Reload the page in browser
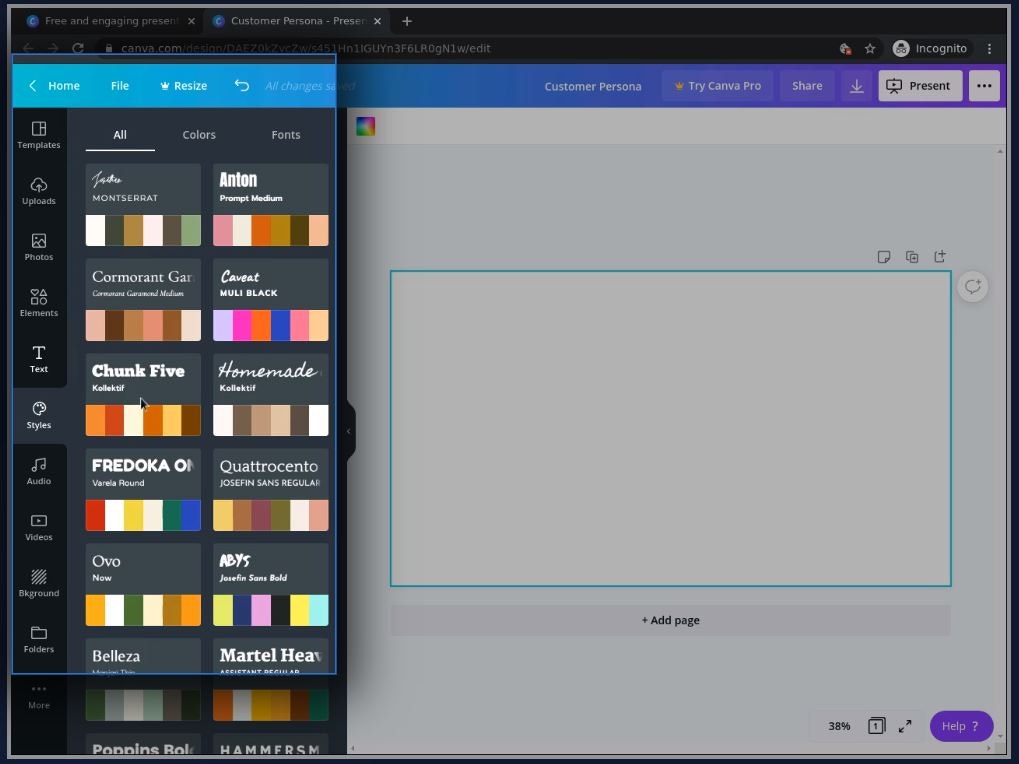Viewport: 1019px width, 764px height. pos(78,49)
